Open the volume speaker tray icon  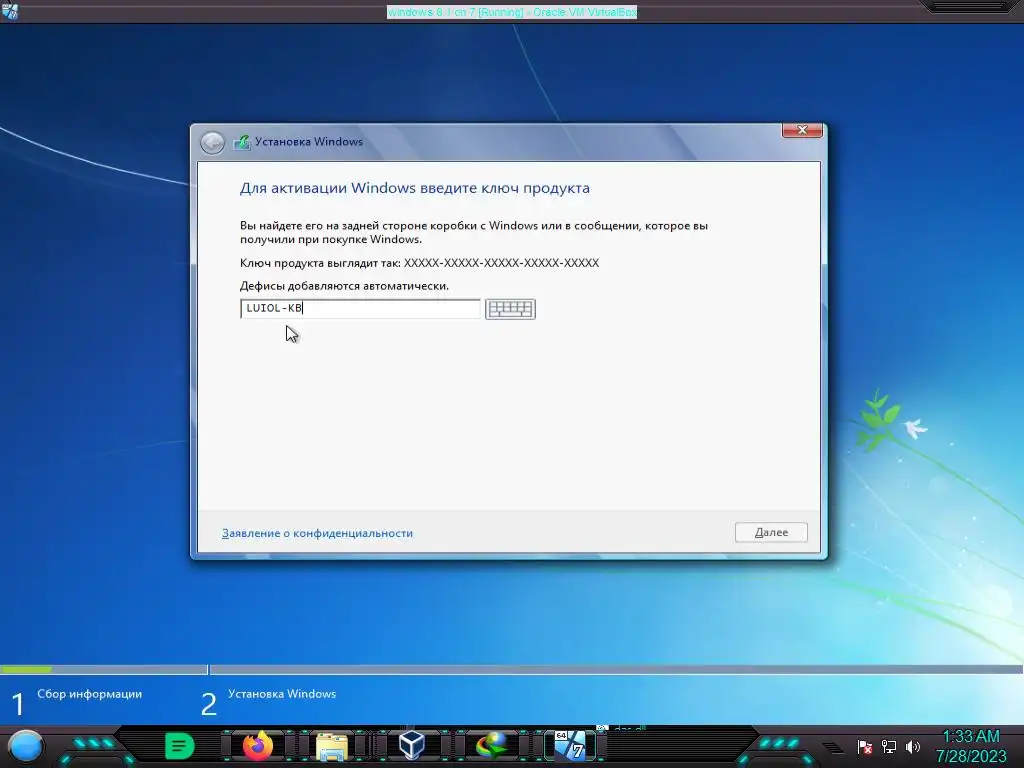point(912,746)
